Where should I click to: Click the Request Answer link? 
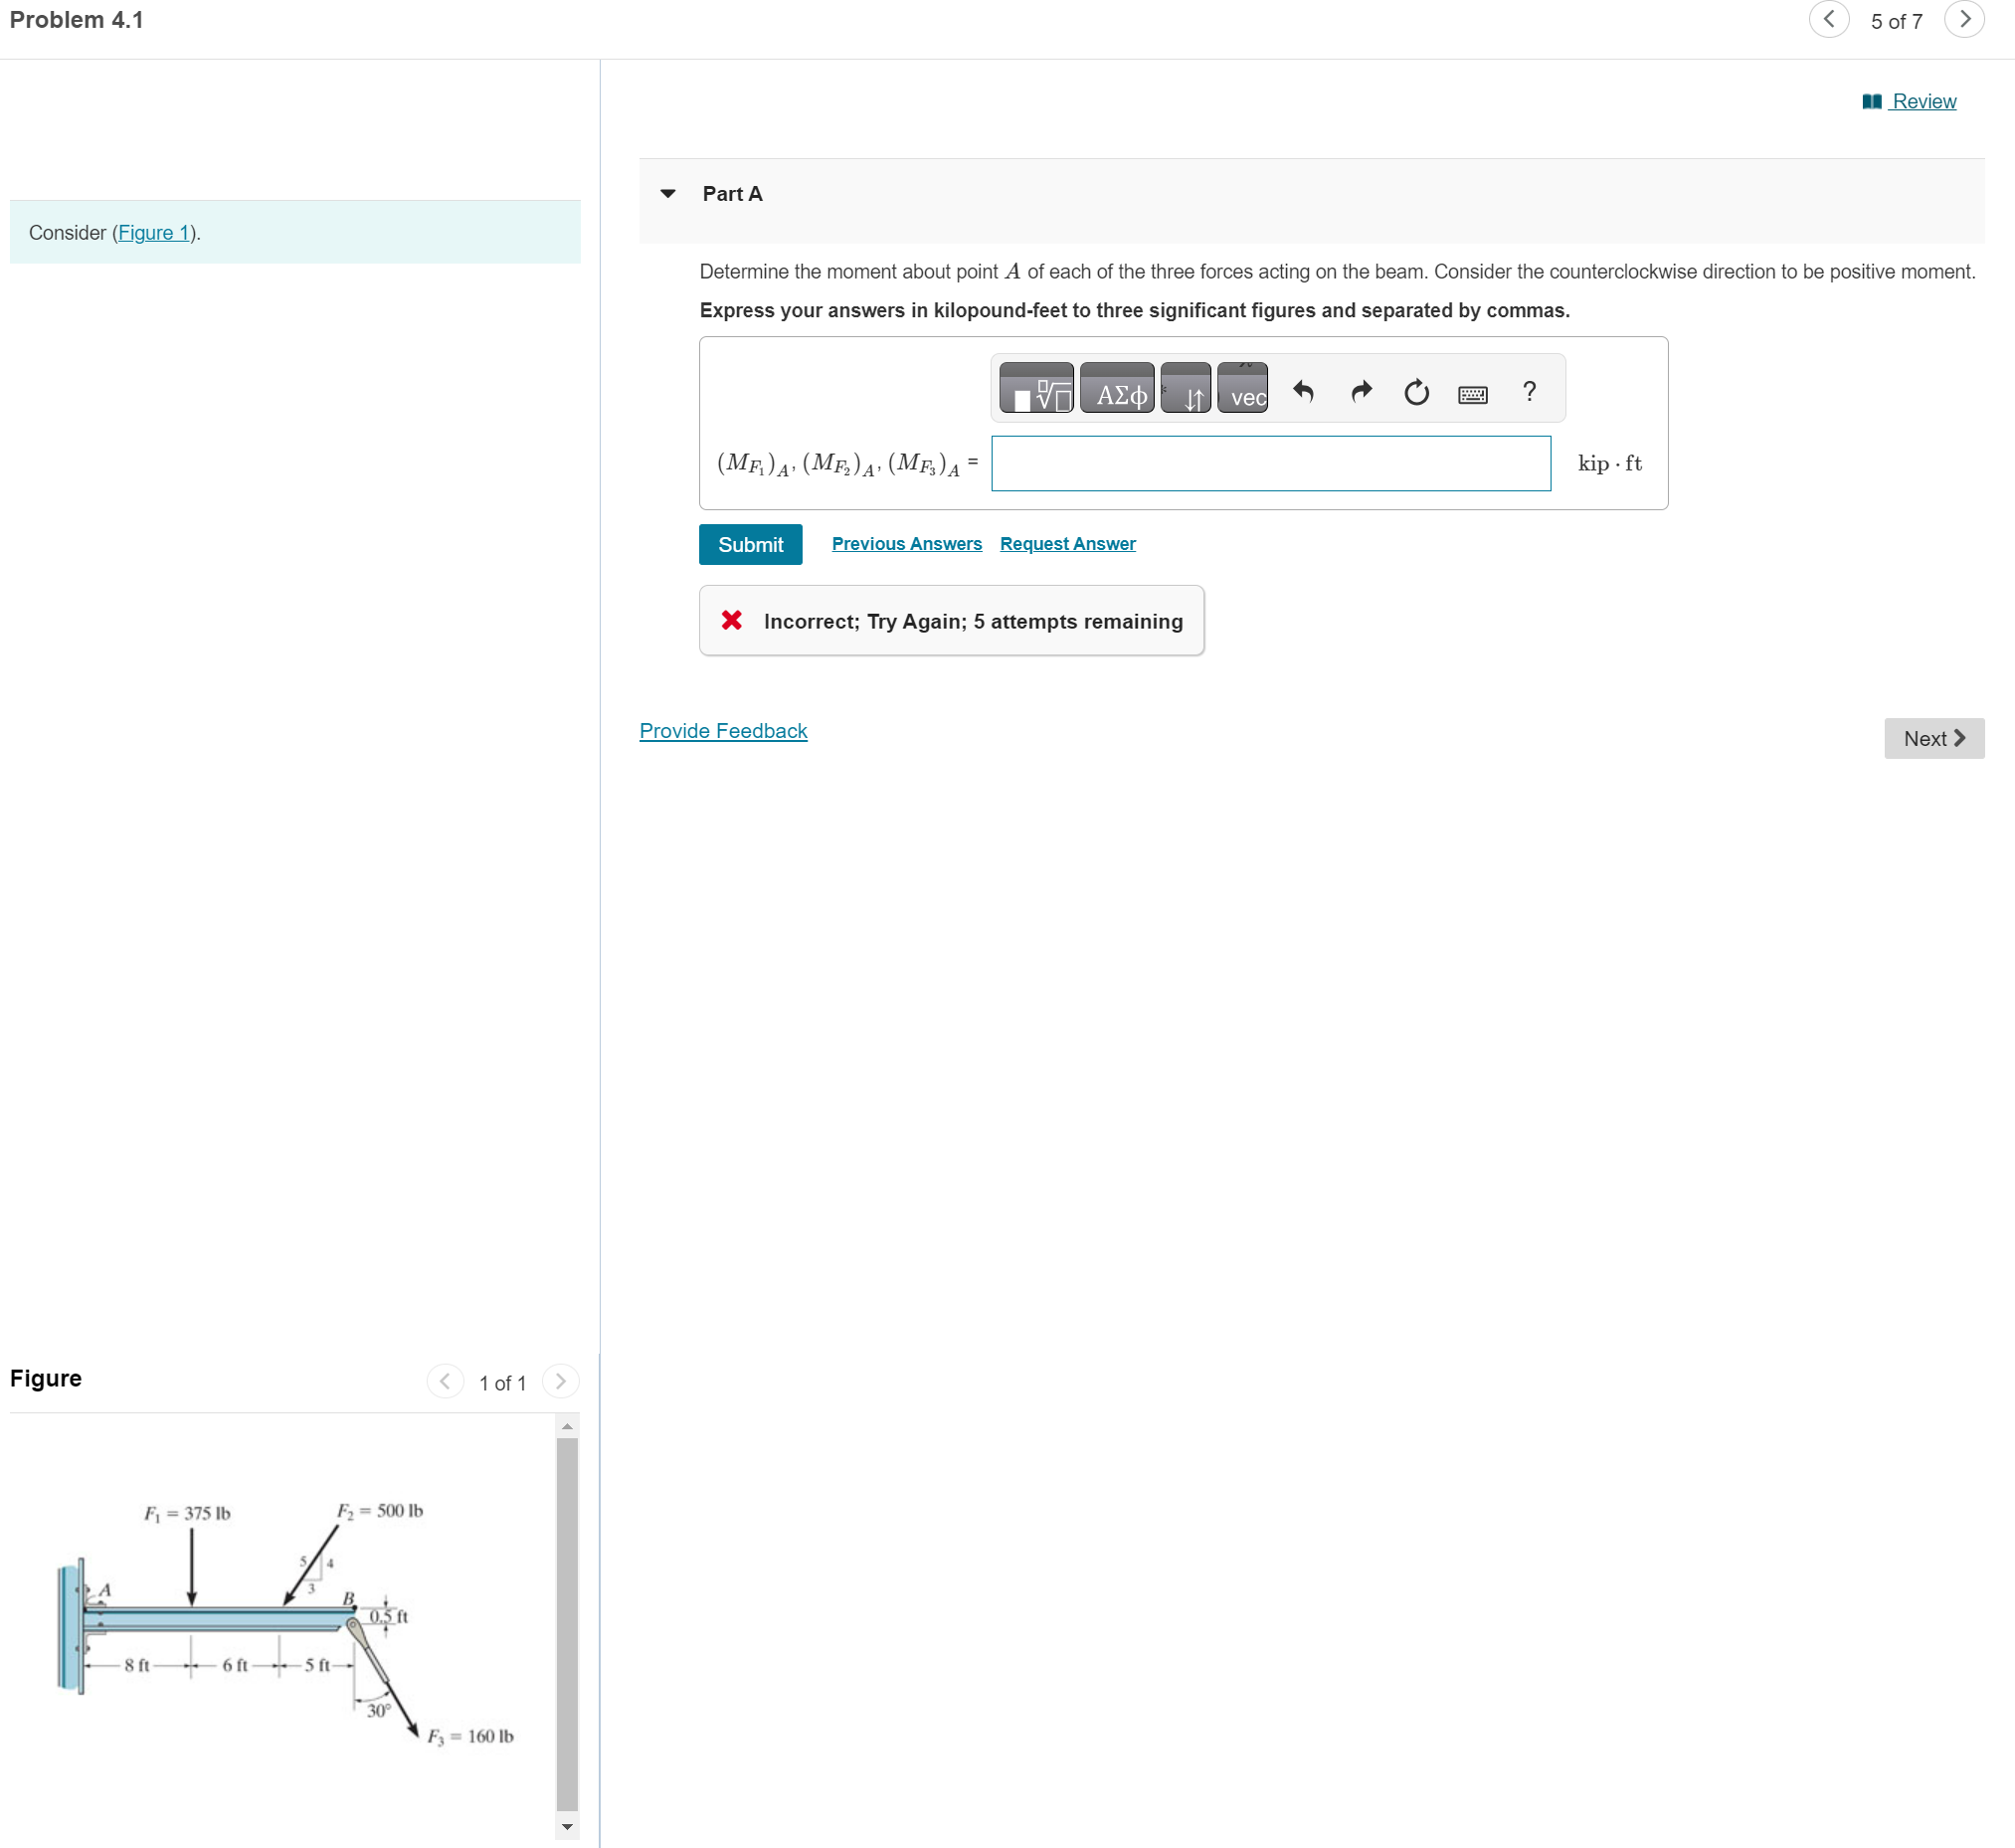(1067, 543)
